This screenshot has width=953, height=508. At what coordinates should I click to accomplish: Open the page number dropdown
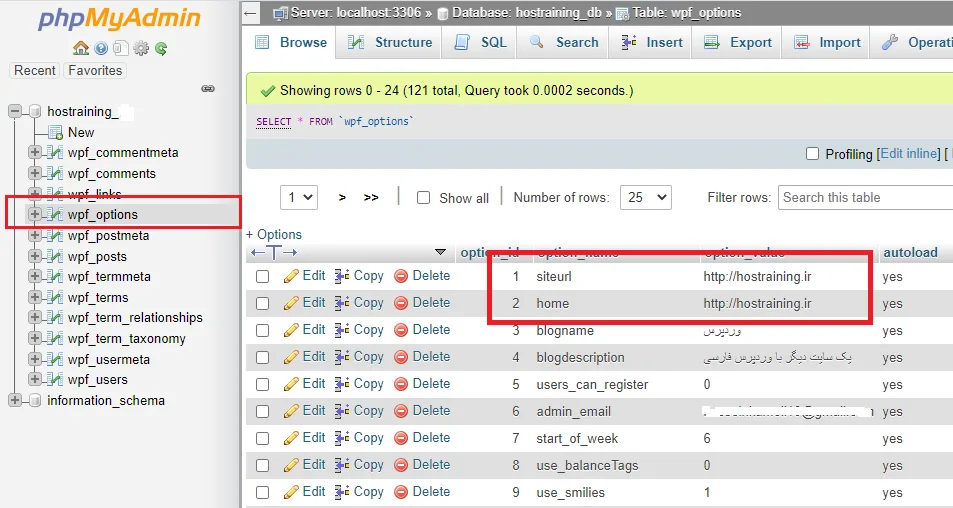point(299,197)
